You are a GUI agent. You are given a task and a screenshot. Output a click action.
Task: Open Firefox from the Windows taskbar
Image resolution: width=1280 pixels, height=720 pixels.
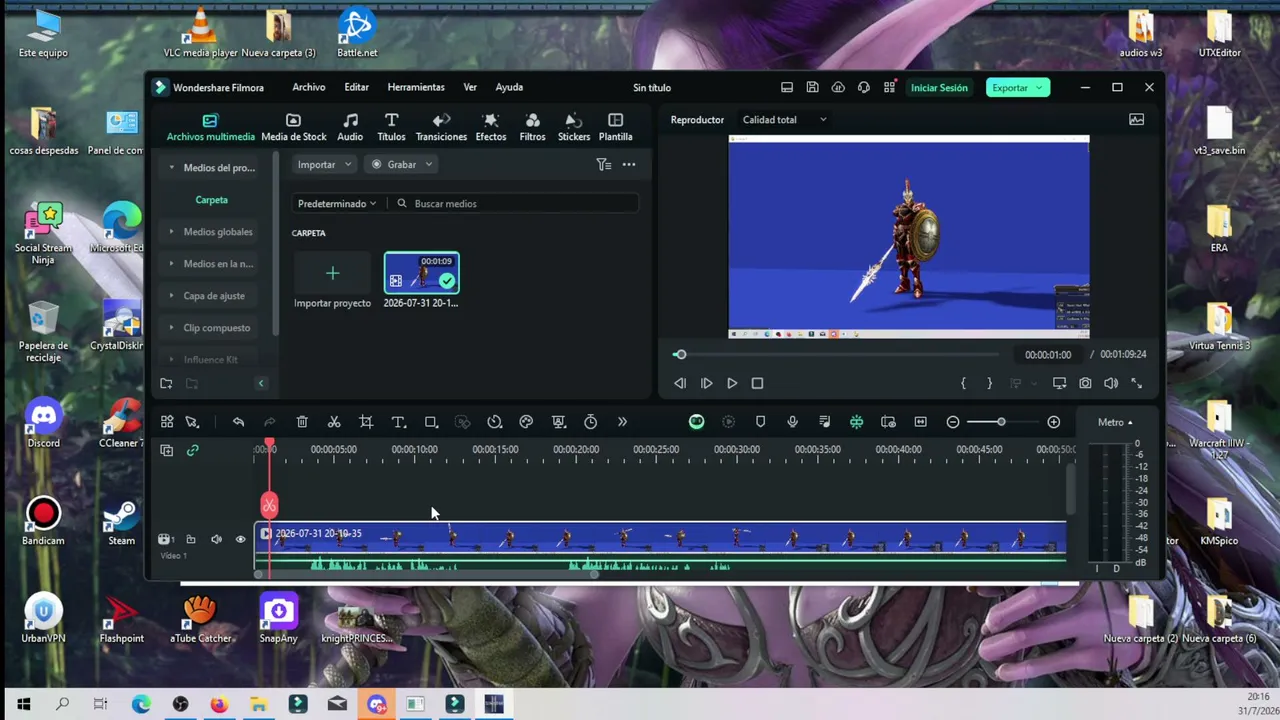point(219,704)
